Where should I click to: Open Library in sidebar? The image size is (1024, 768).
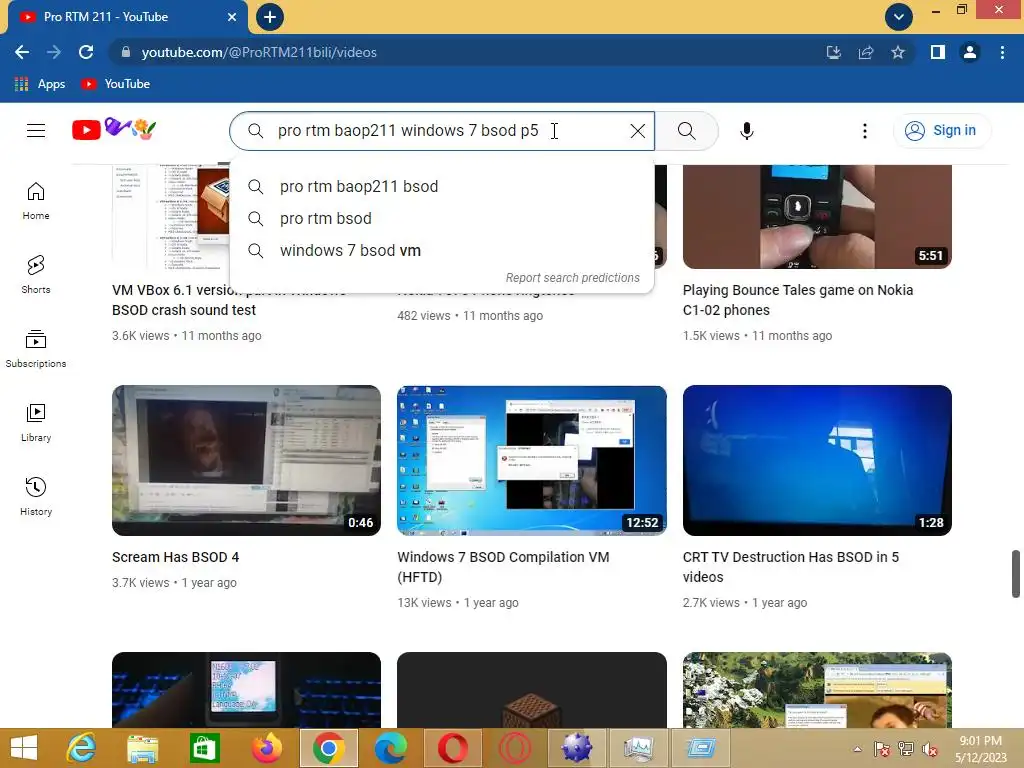pos(36,423)
